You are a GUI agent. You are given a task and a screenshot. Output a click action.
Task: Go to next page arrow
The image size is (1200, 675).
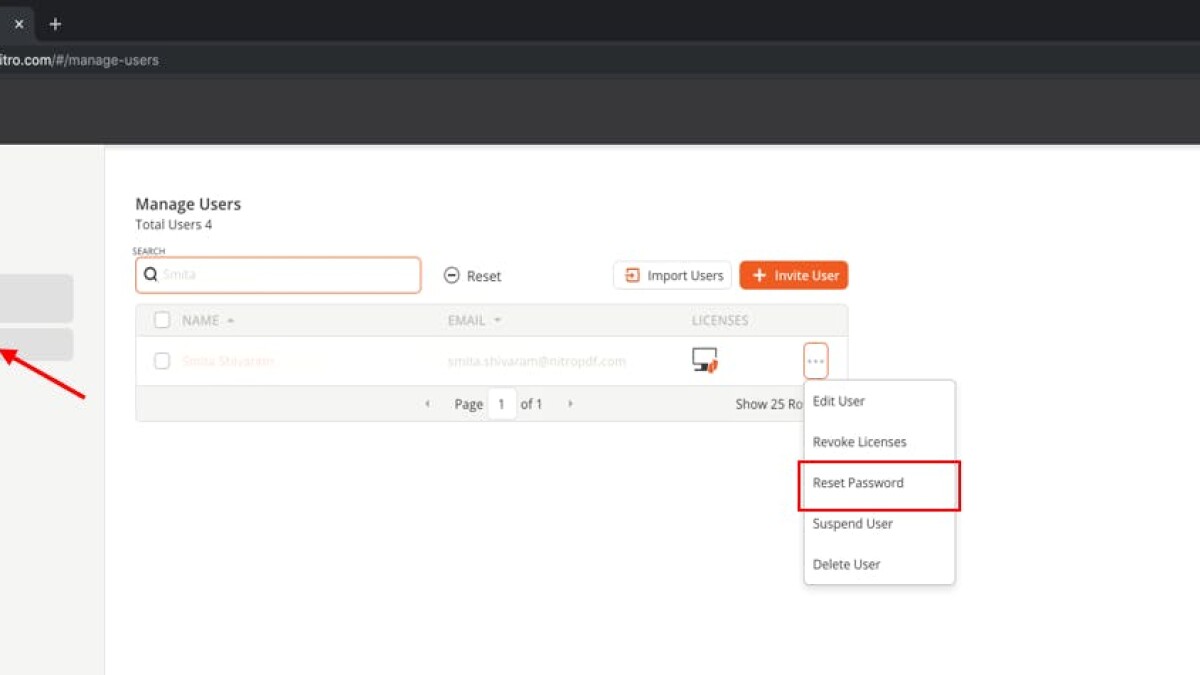570,404
